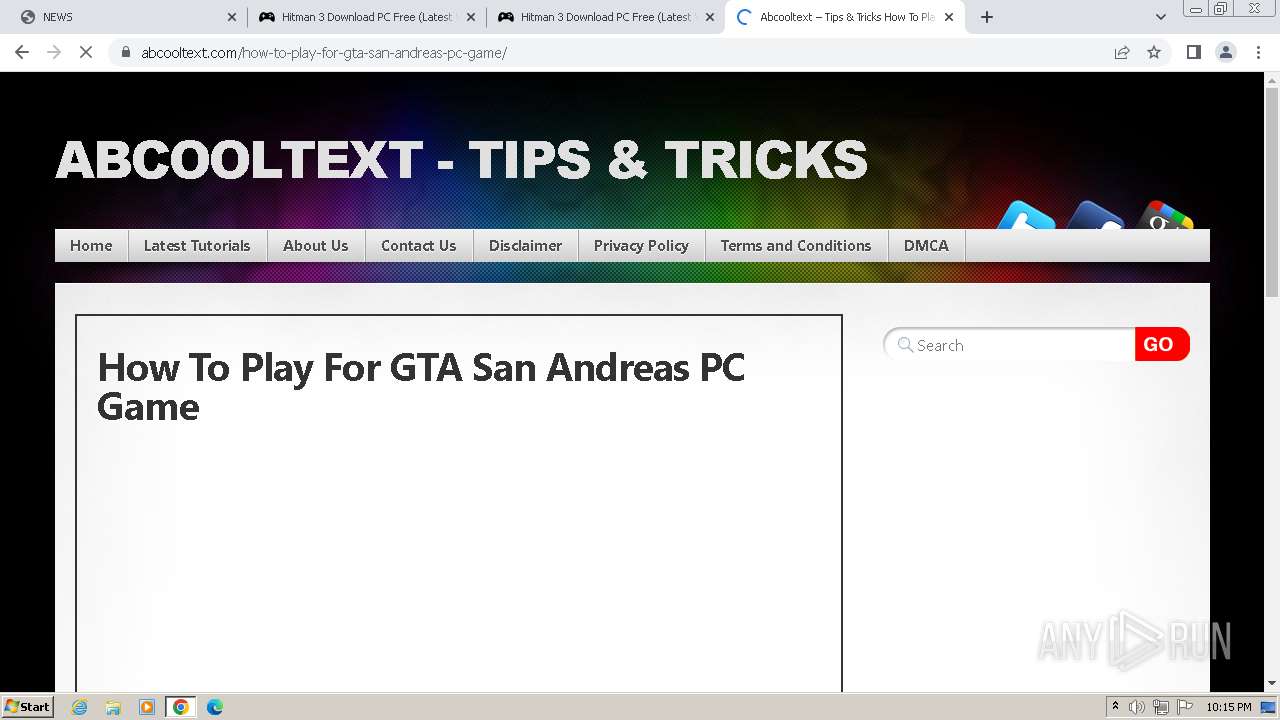
Task: Go back to the previous page
Action: coord(22,52)
